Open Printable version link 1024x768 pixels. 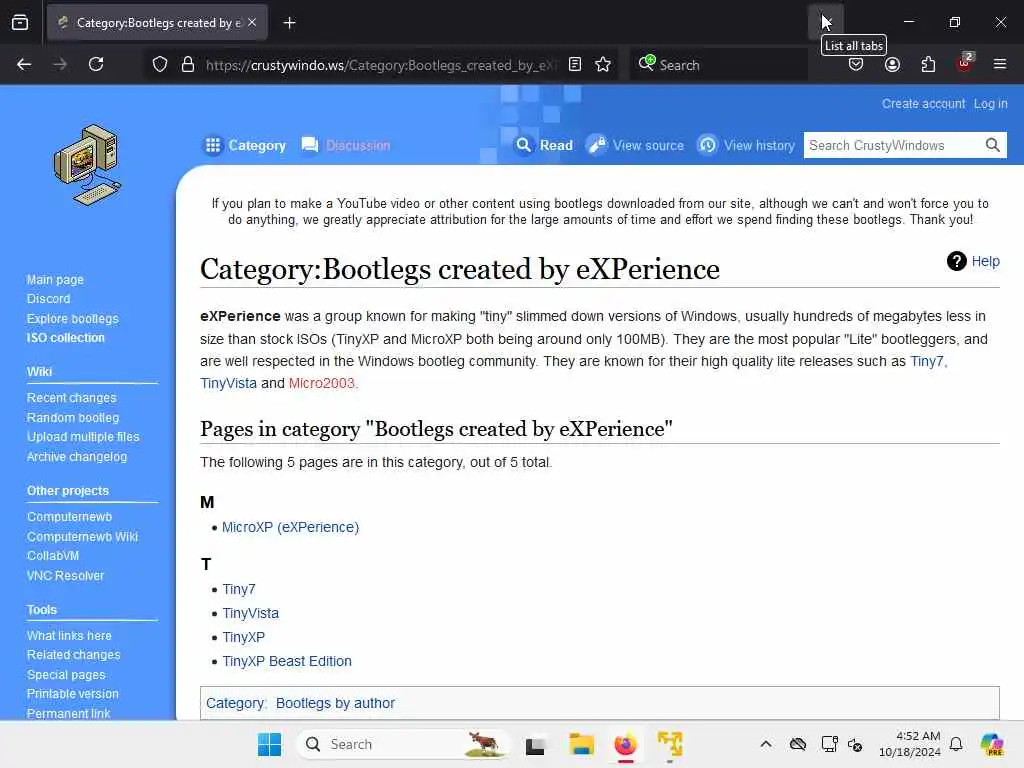coord(72,694)
